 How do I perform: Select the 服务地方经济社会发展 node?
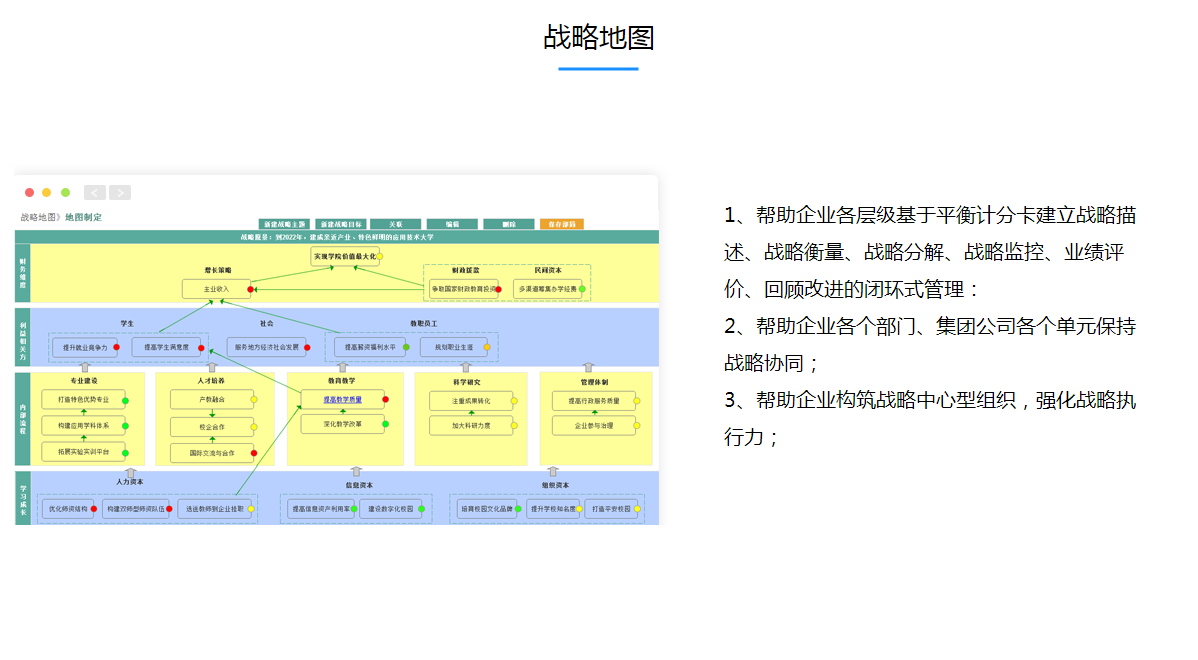pyautogui.click(x=267, y=348)
